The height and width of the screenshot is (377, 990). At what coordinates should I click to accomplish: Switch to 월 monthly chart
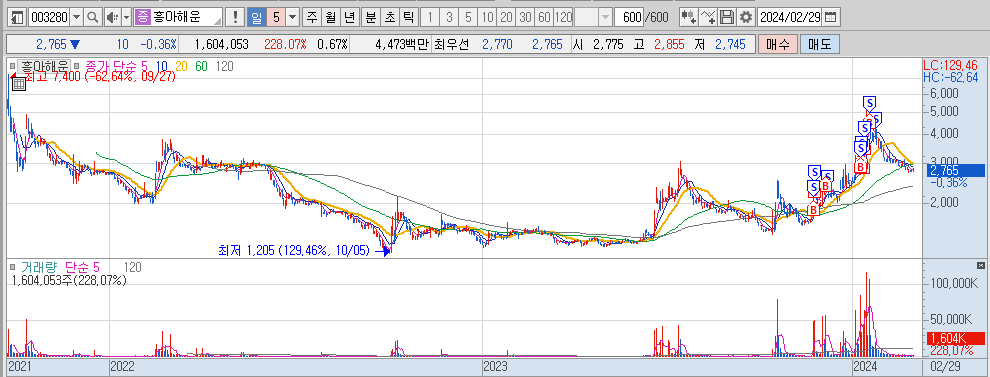[331, 17]
